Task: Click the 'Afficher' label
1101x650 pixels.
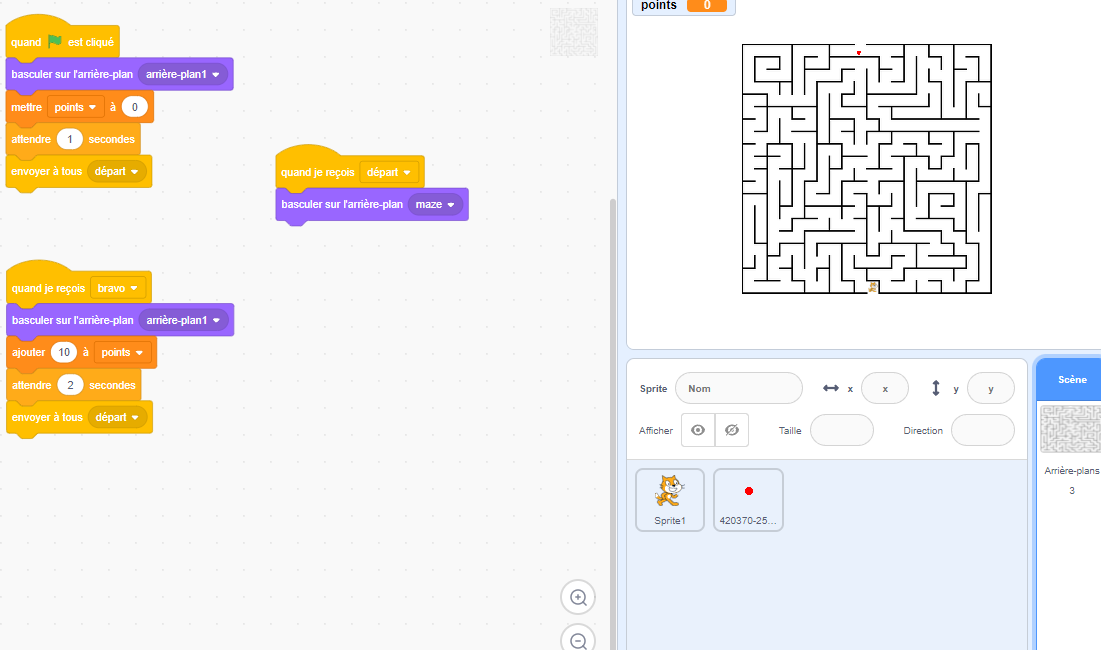Action: [x=656, y=430]
